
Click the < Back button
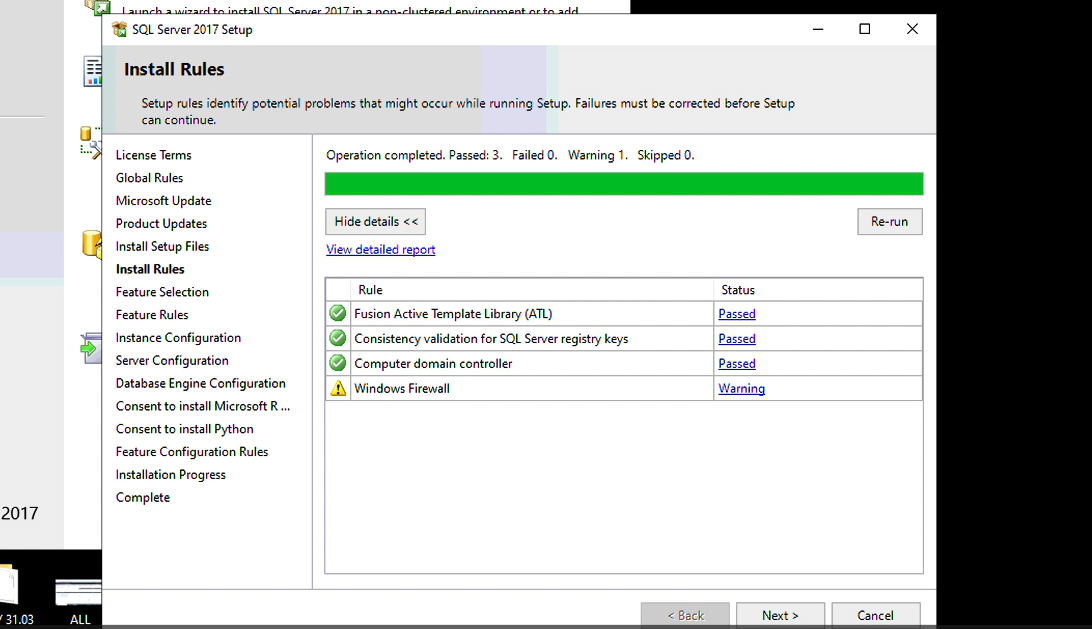click(x=685, y=615)
